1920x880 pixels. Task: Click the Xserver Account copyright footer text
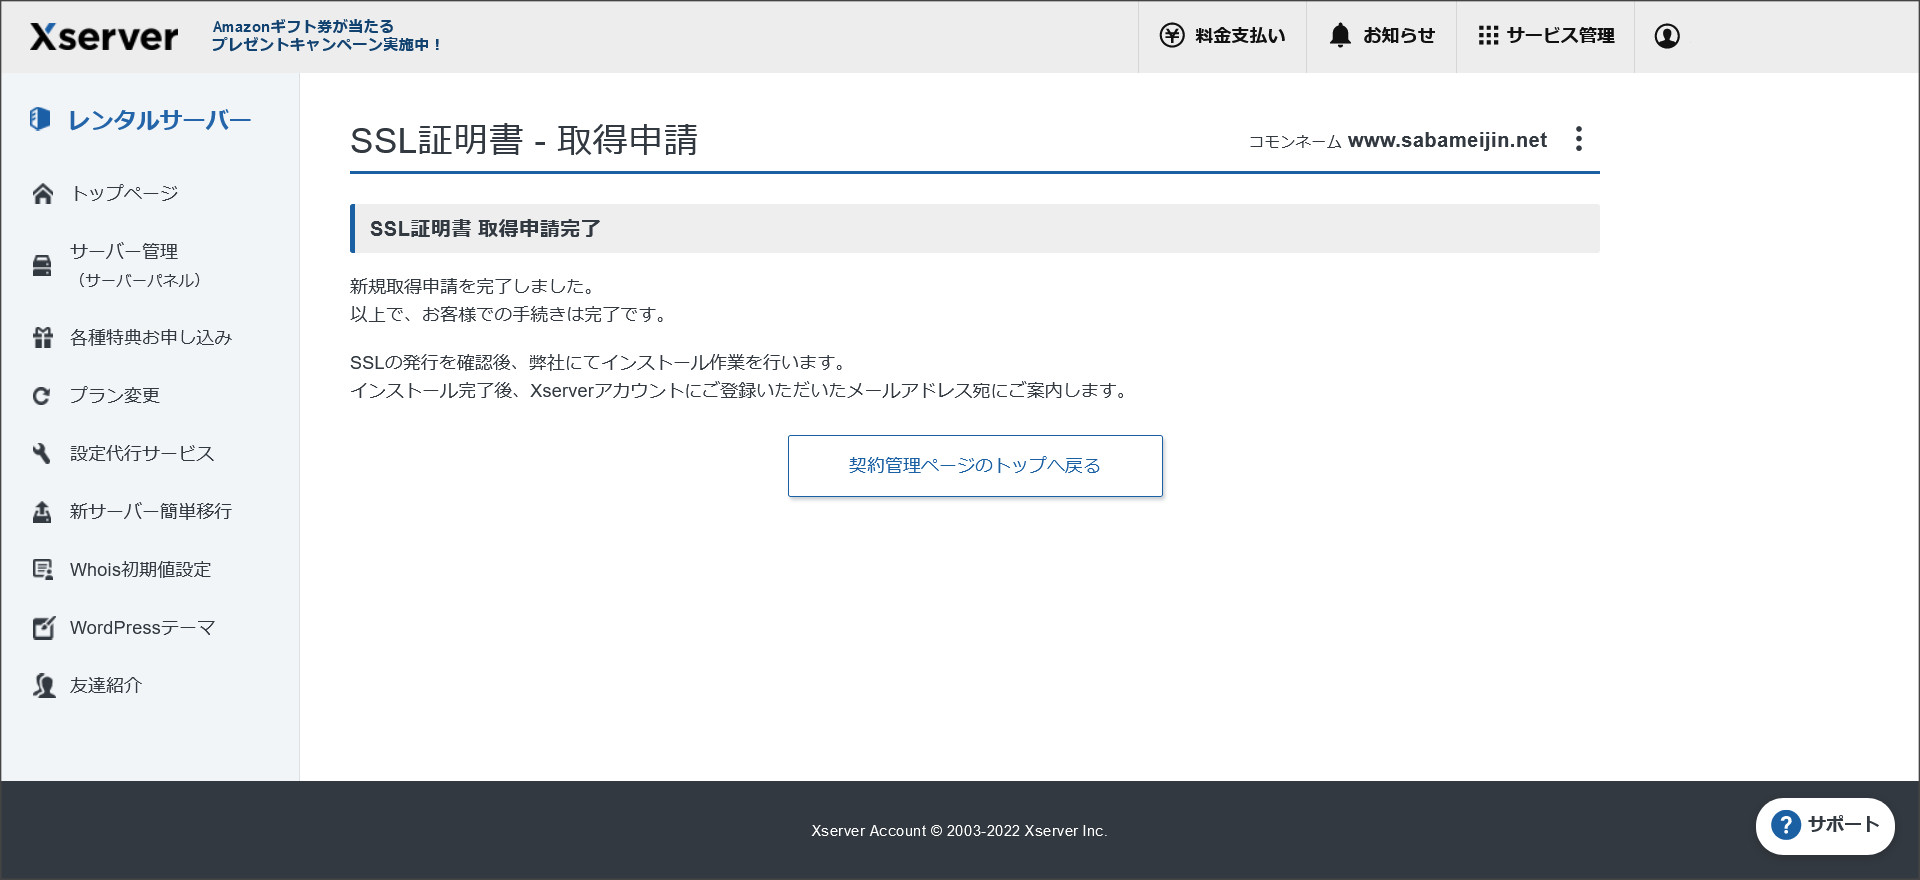959,831
